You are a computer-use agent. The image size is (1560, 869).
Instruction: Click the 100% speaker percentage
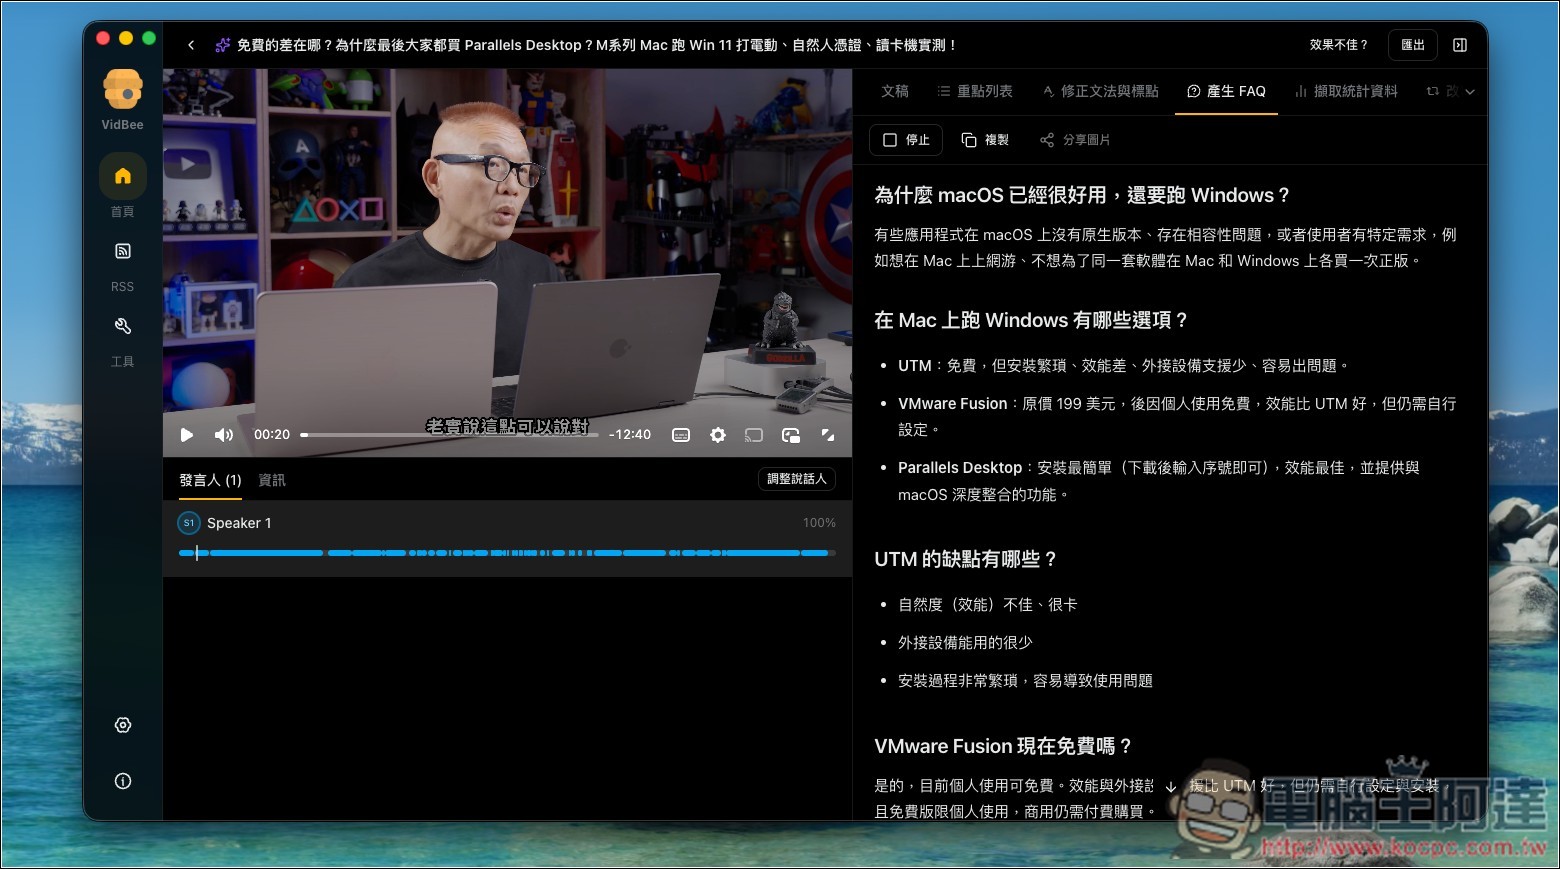[x=819, y=523]
